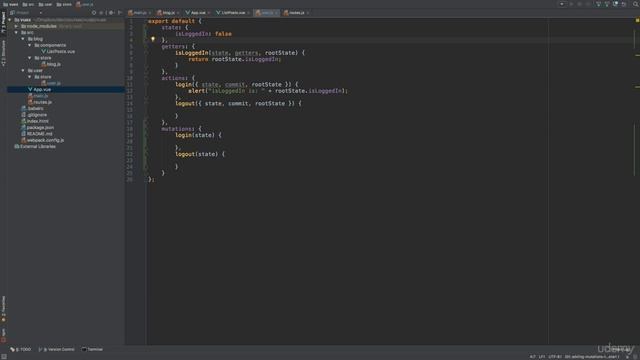The height and width of the screenshot is (360, 640).
Task: Open the TODO tool window
Action: click(x=20, y=349)
